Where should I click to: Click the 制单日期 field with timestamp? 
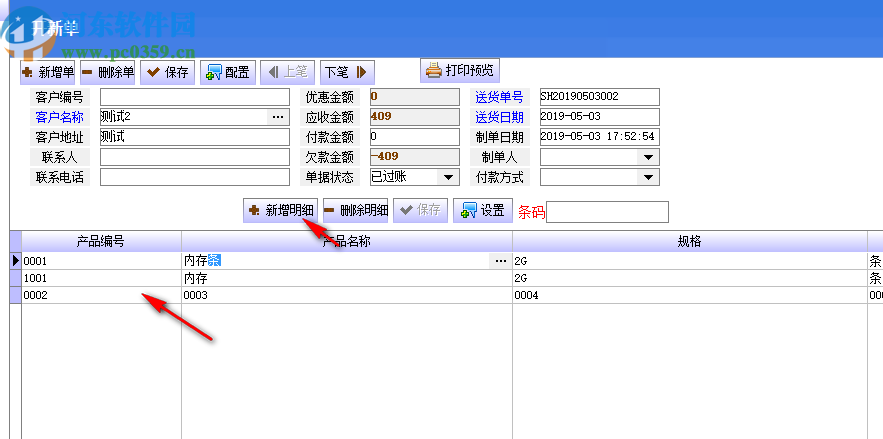coord(599,137)
